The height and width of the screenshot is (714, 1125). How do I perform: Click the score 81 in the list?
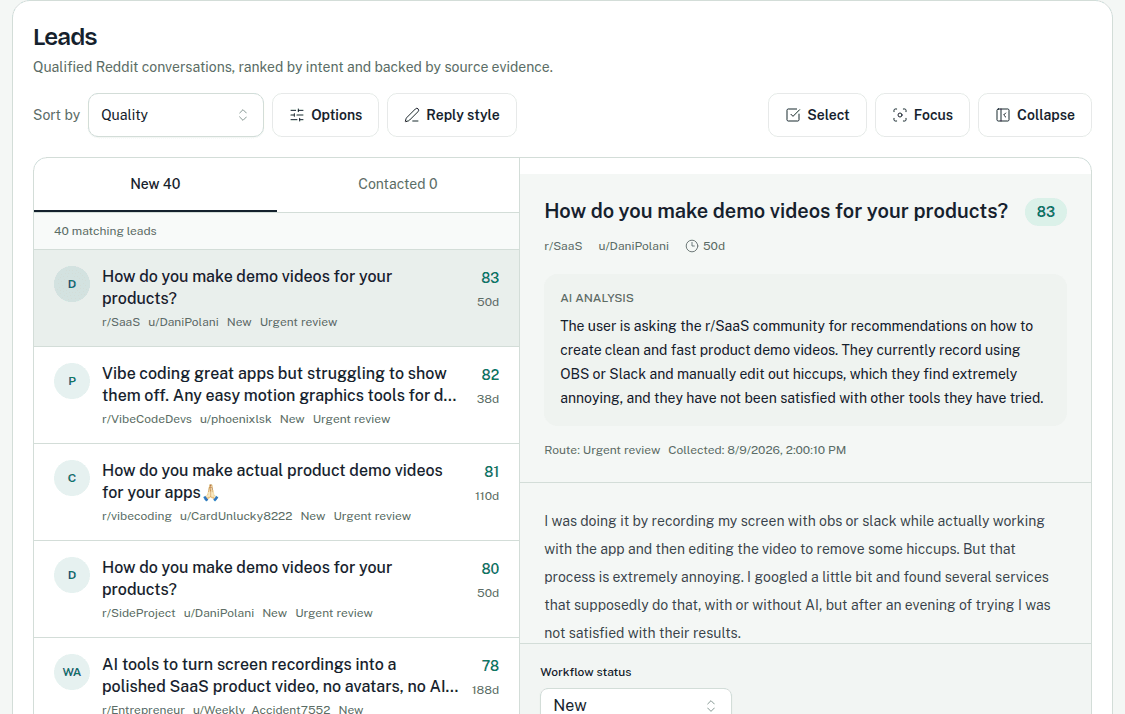coord(491,471)
